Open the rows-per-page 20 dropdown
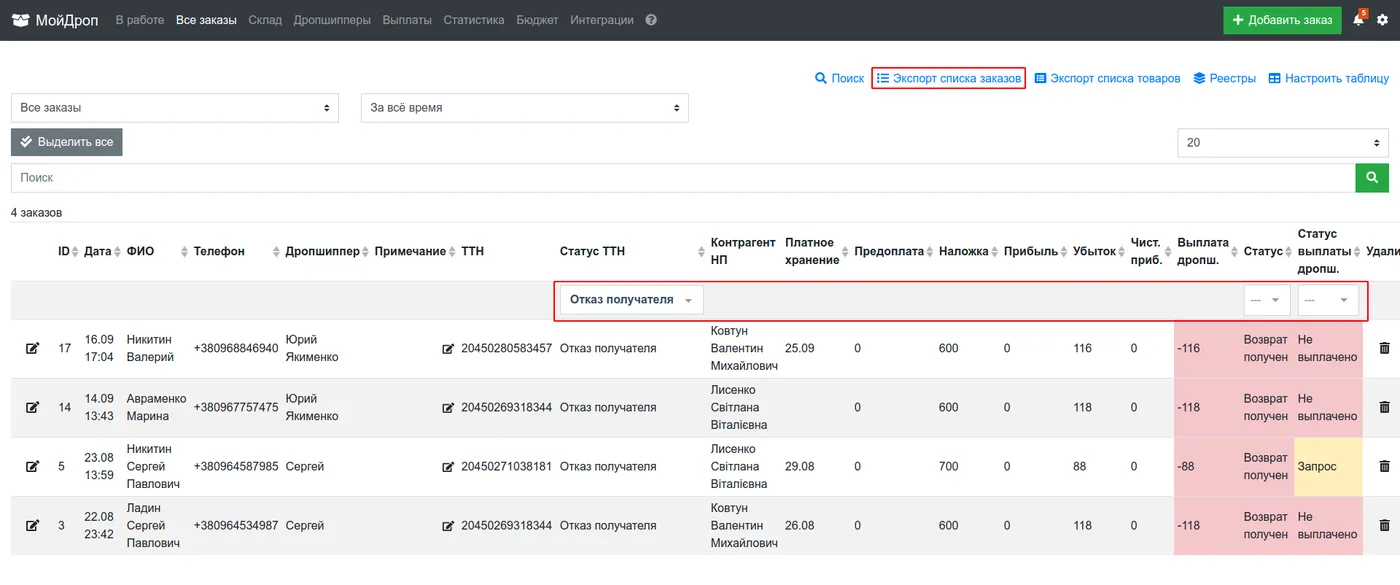This screenshot has width=1400, height=585. tap(1283, 143)
